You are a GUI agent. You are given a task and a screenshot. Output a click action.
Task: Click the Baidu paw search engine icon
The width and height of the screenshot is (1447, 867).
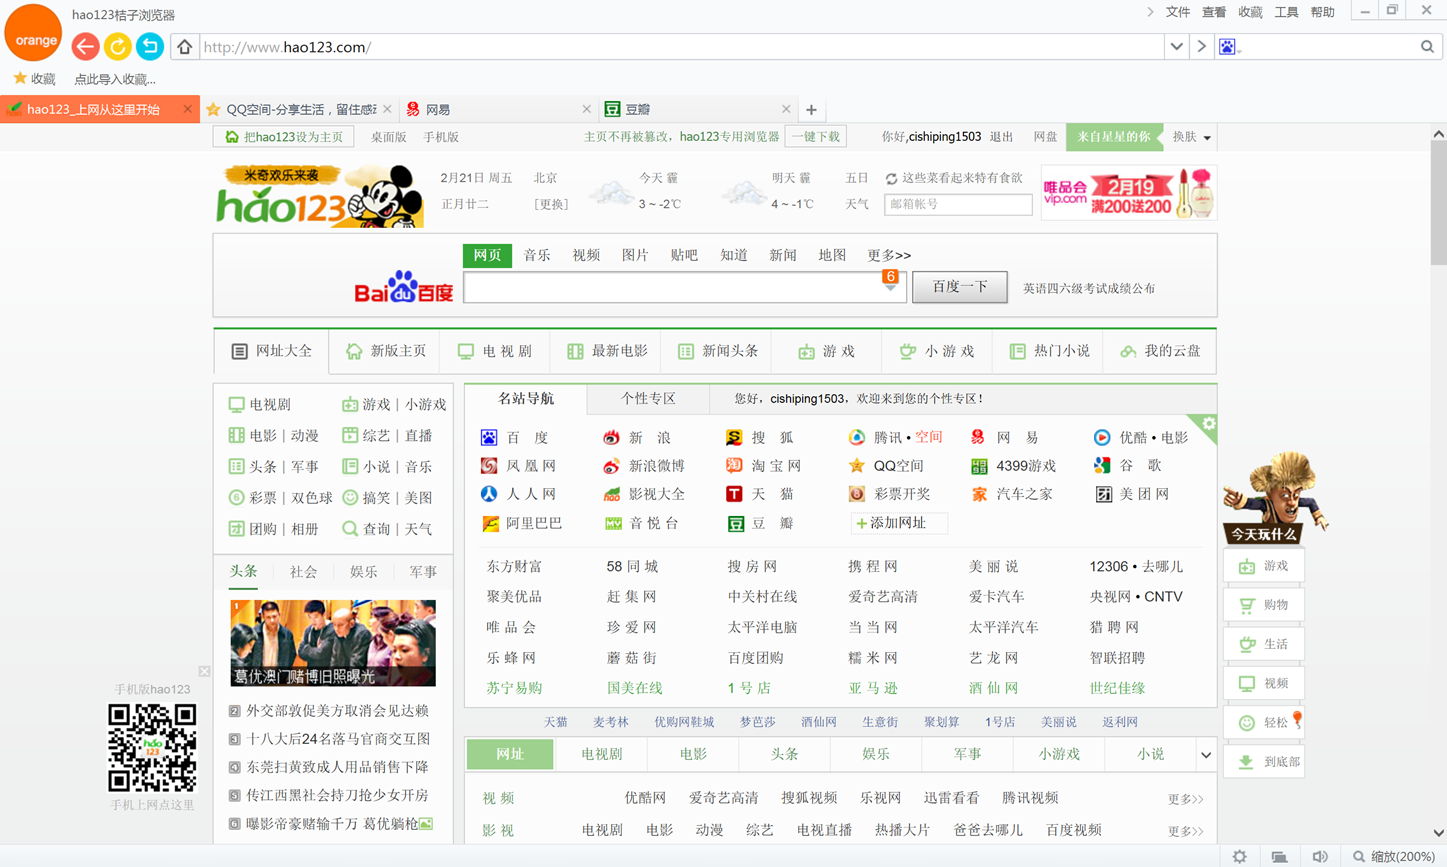1227,47
